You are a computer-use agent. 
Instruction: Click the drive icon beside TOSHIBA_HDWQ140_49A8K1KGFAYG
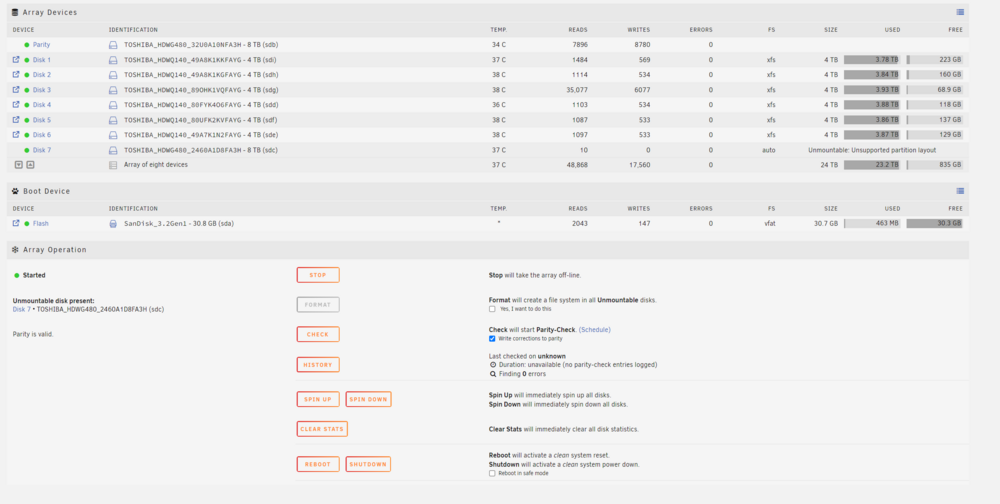coord(113,75)
